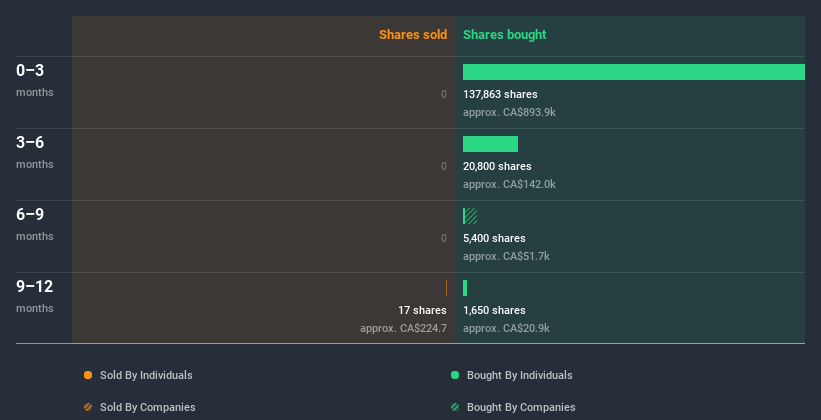The image size is (821, 420).
Task: Click the approx. CA$224.7 sold amount
Action: pos(403,328)
